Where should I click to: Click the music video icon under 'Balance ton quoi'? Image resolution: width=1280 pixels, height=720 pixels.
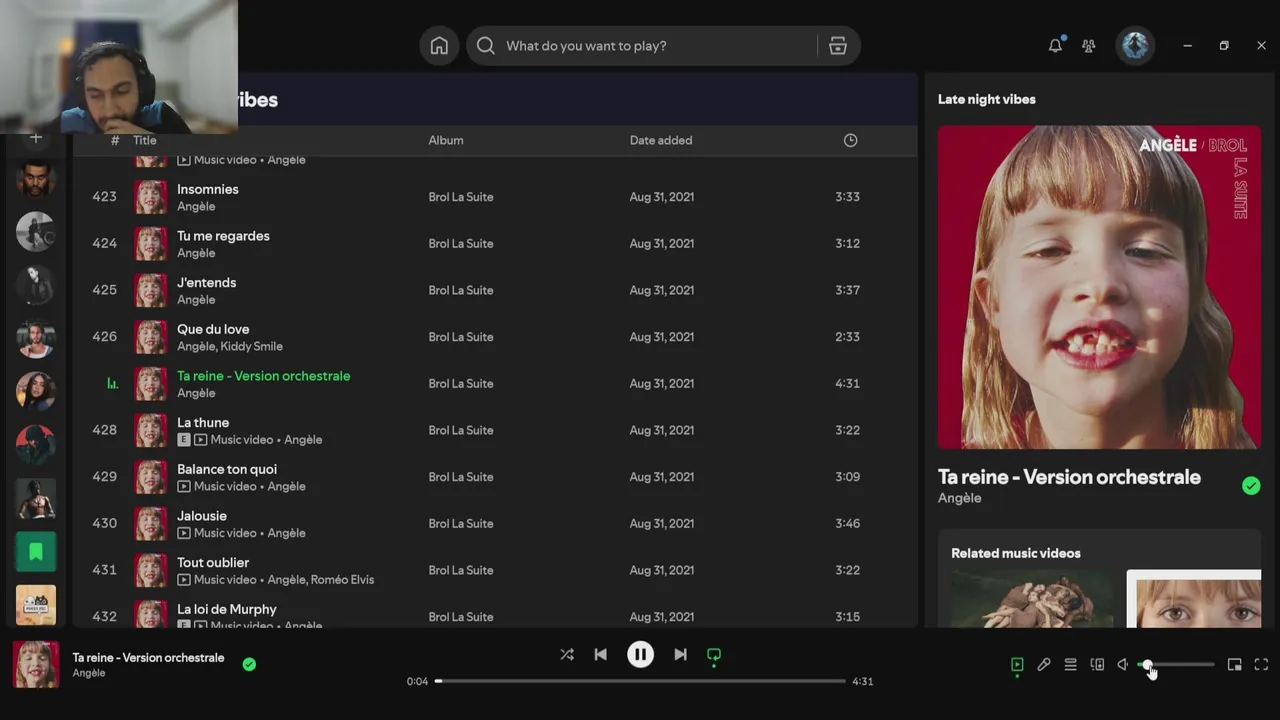[184, 487]
